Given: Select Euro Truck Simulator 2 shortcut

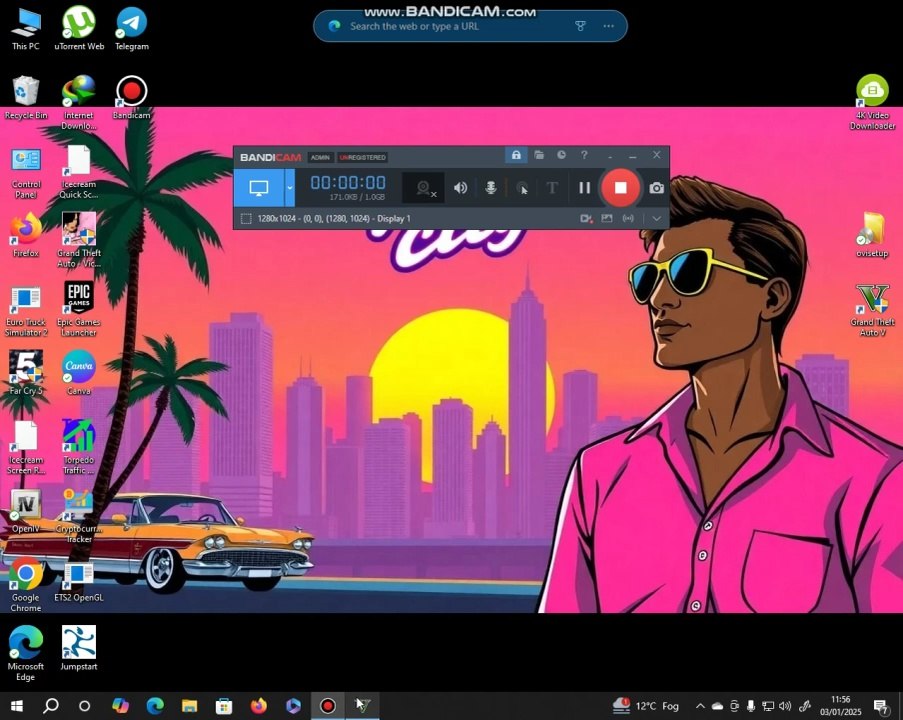Looking at the screenshot, I should tap(26, 311).
